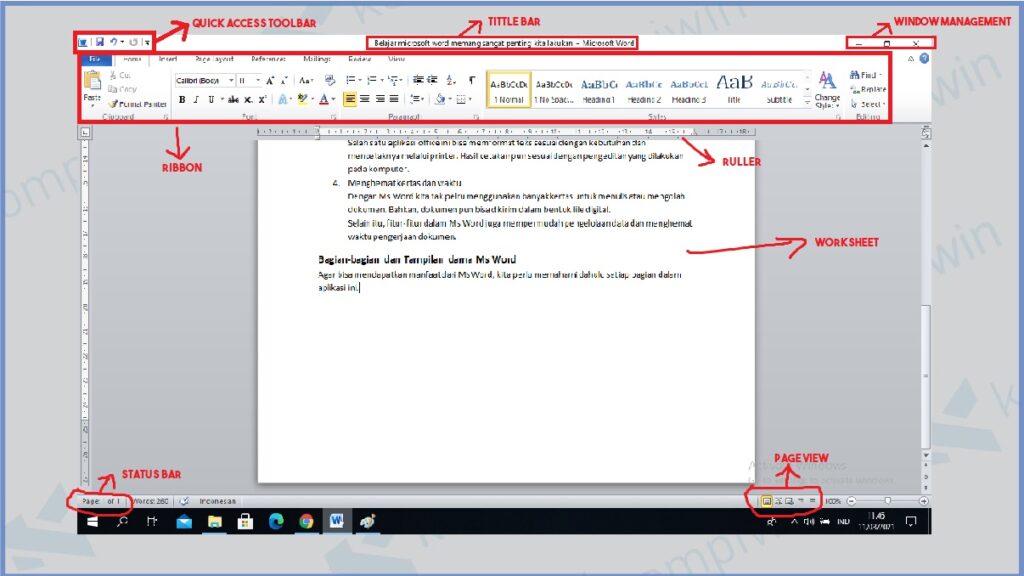This screenshot has height=576, width=1024.
Task: Expand the Styles gallery more arrow
Action: click(808, 103)
